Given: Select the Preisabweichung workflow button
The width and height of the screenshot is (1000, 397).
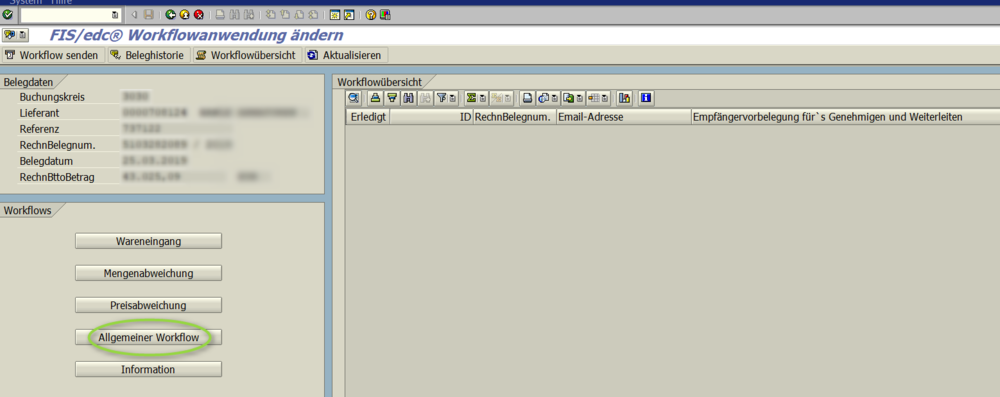Looking at the screenshot, I should [x=149, y=305].
